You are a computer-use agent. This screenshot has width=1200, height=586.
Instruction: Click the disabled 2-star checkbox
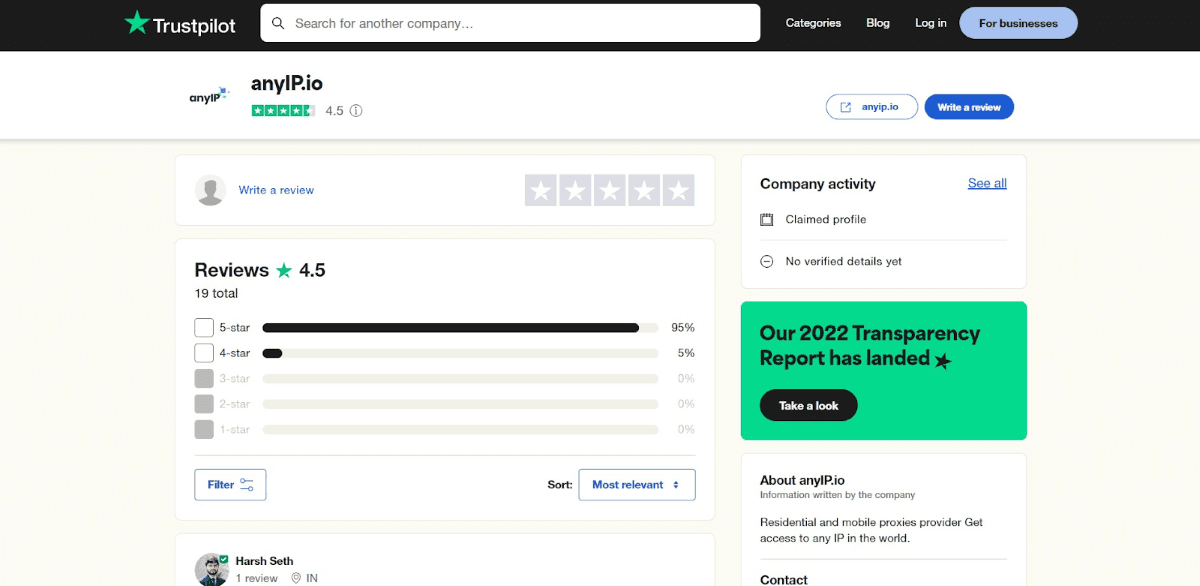204,404
